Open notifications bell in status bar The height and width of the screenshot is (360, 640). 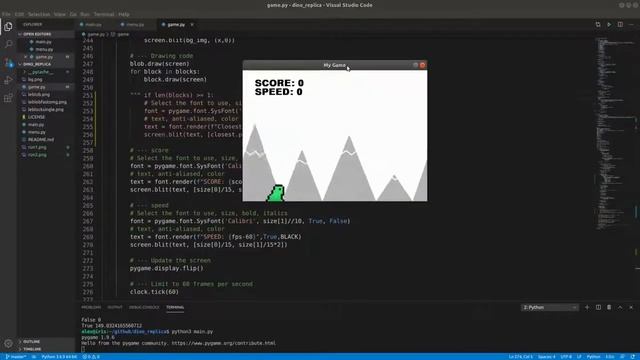(633, 357)
